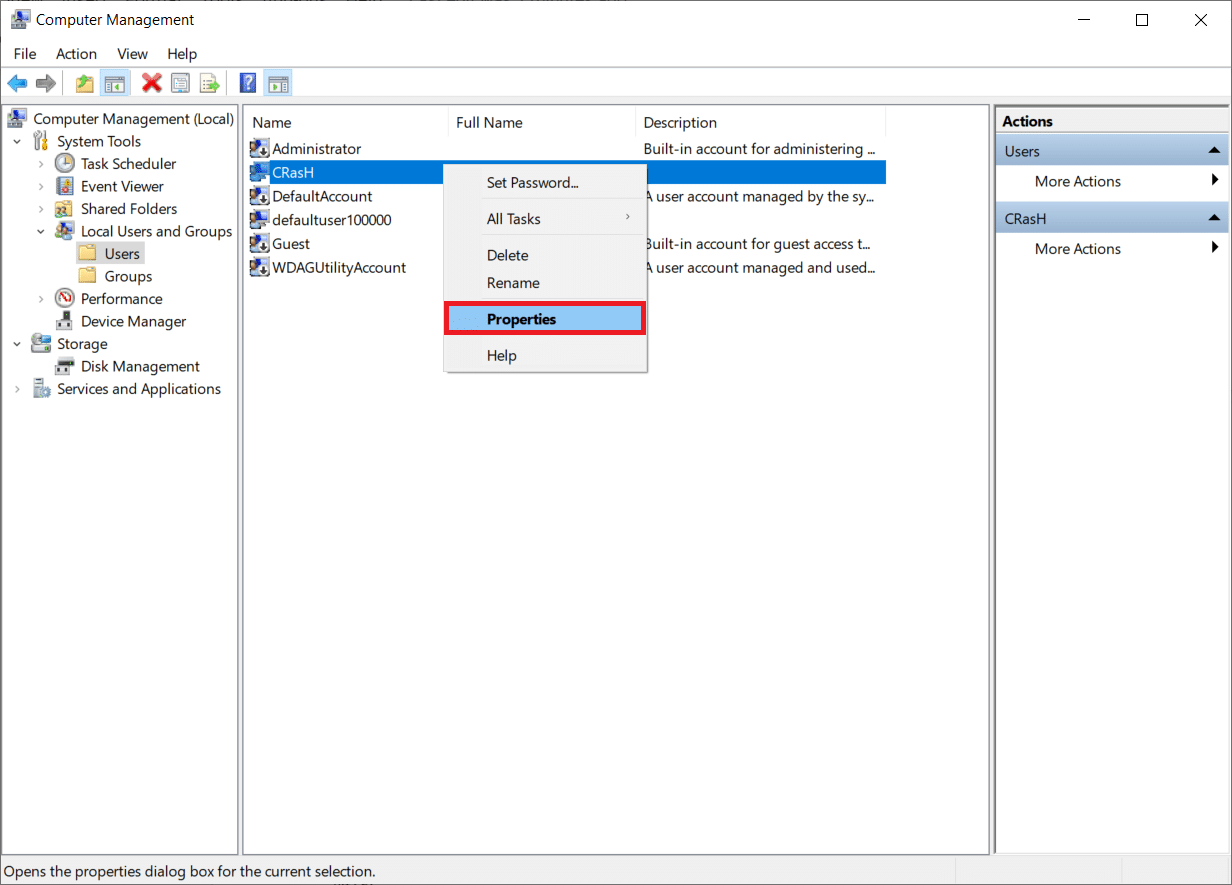Select the Administrator user account
Viewport: 1232px width, 885px height.
316,149
